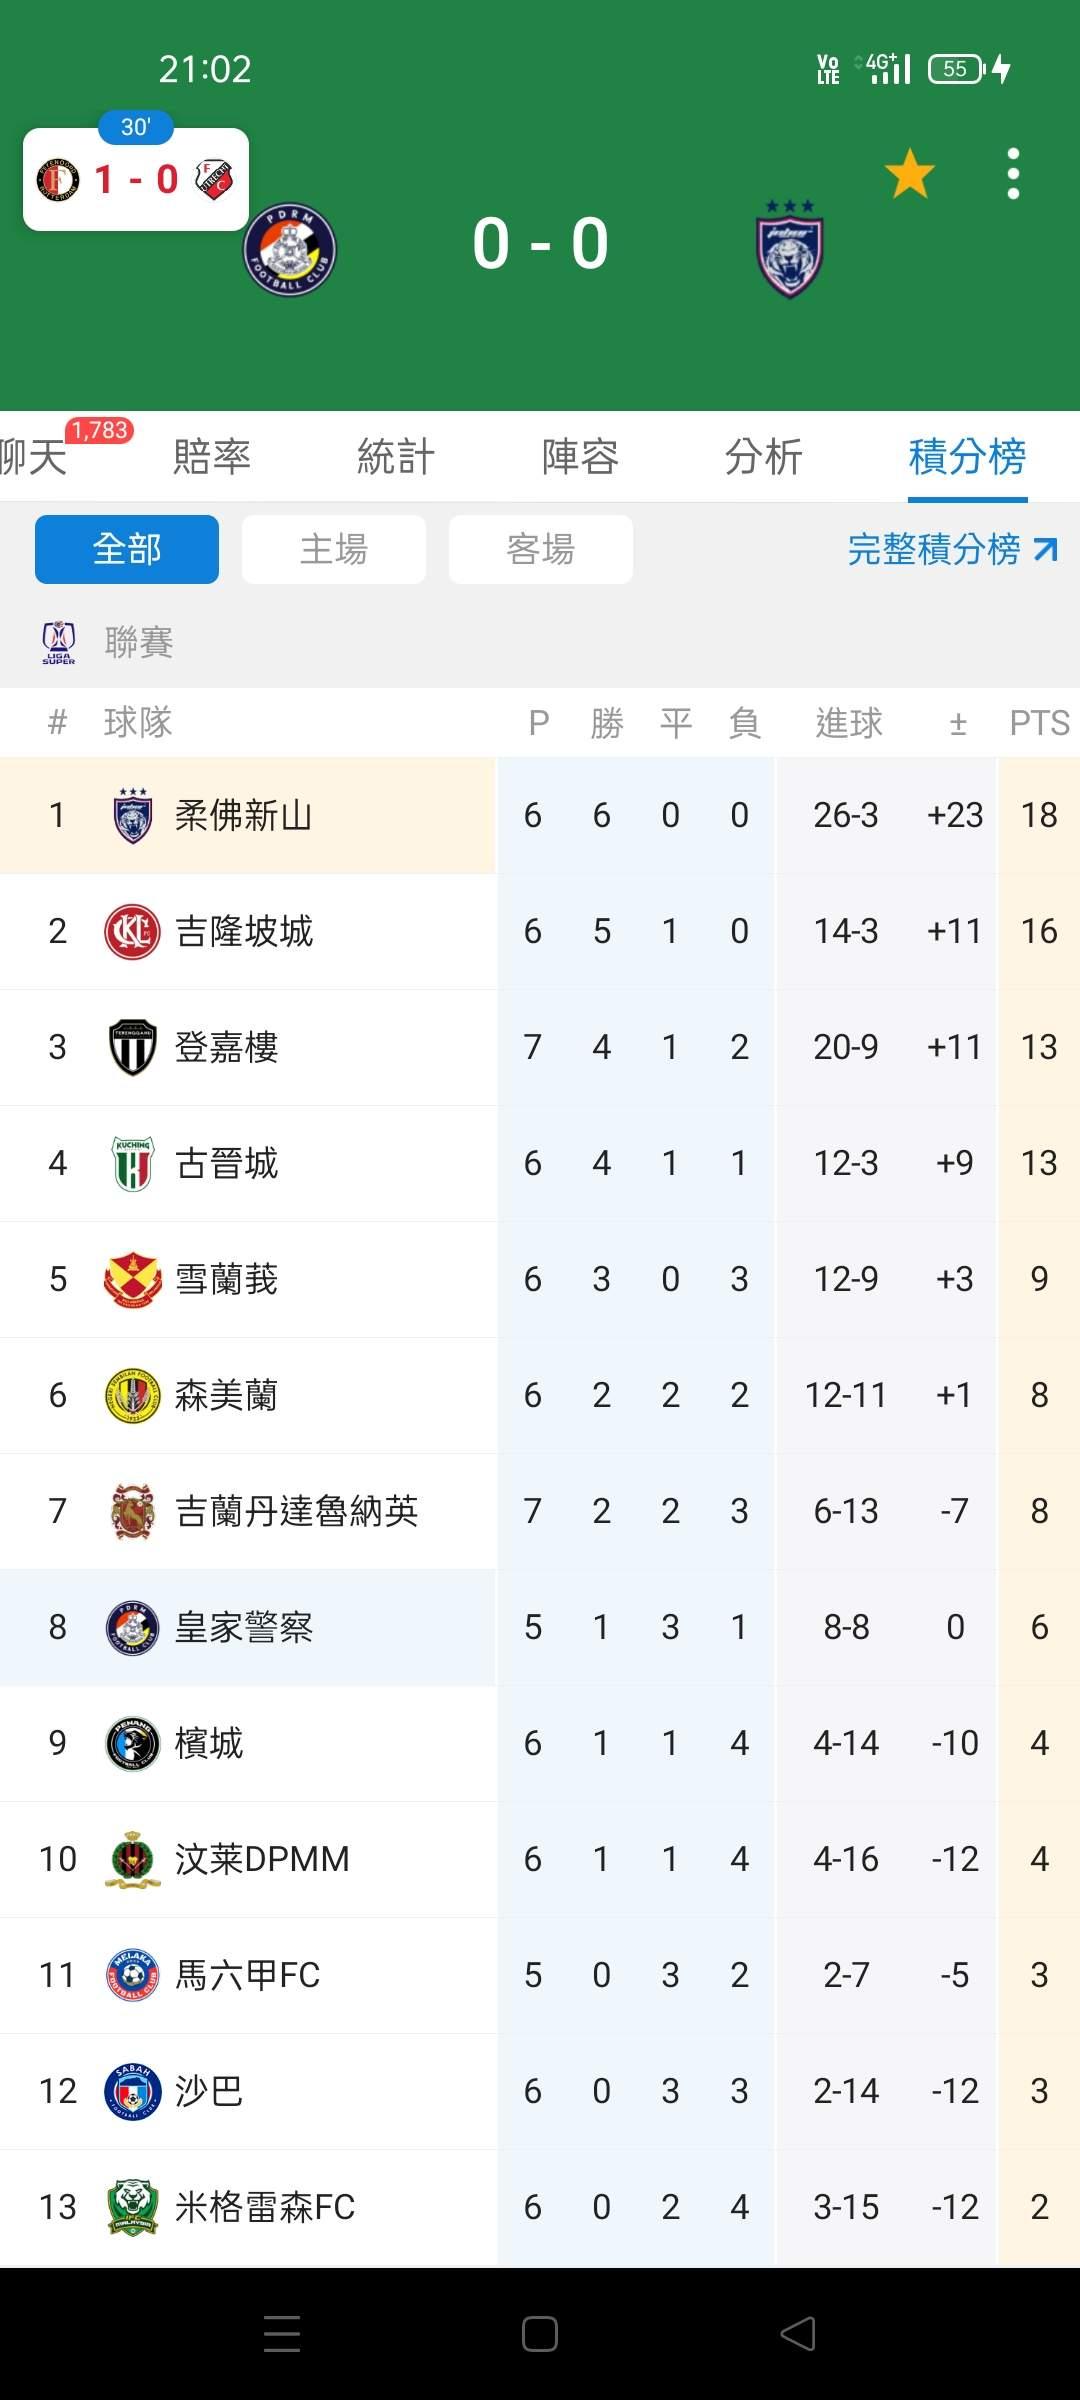Tap the Johor away team crest in header
Image resolution: width=1080 pixels, height=2400 pixels.
(790, 250)
